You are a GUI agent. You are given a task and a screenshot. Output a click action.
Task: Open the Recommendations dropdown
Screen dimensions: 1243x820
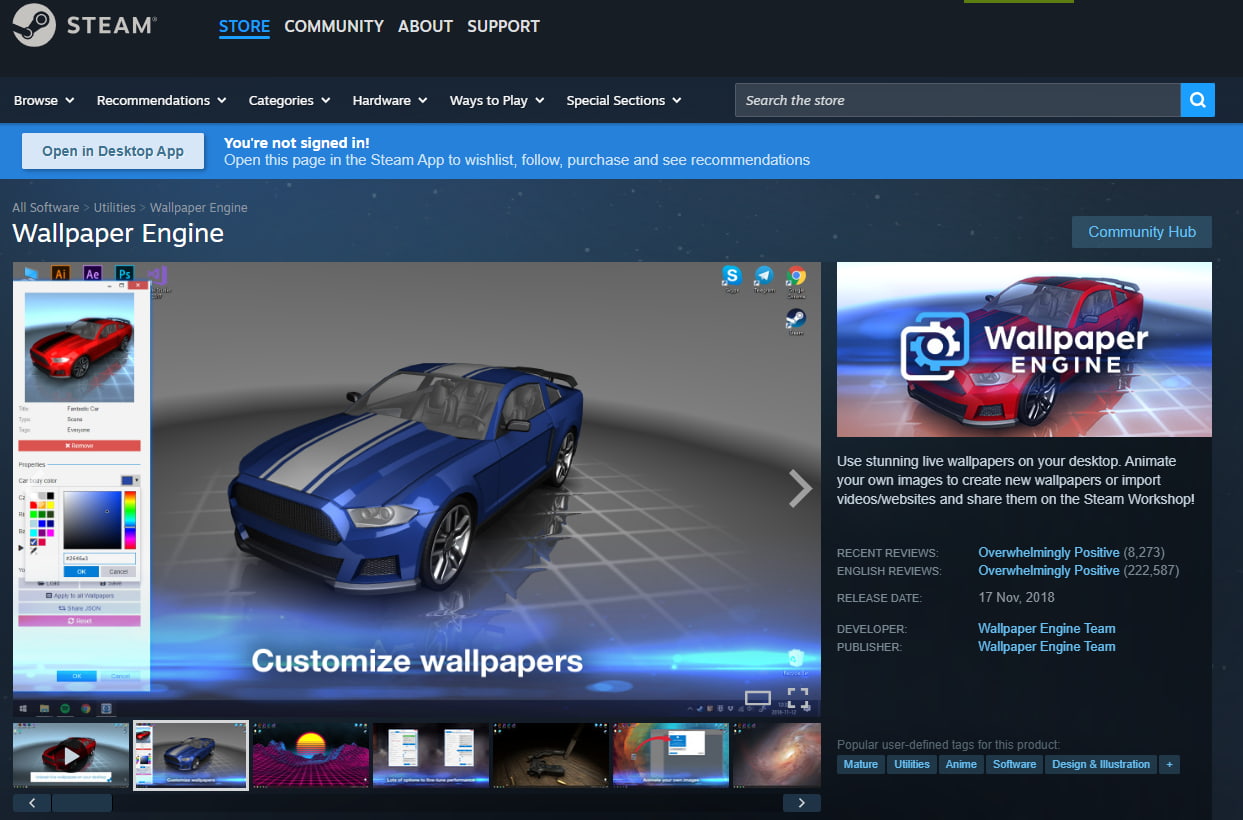tap(161, 100)
